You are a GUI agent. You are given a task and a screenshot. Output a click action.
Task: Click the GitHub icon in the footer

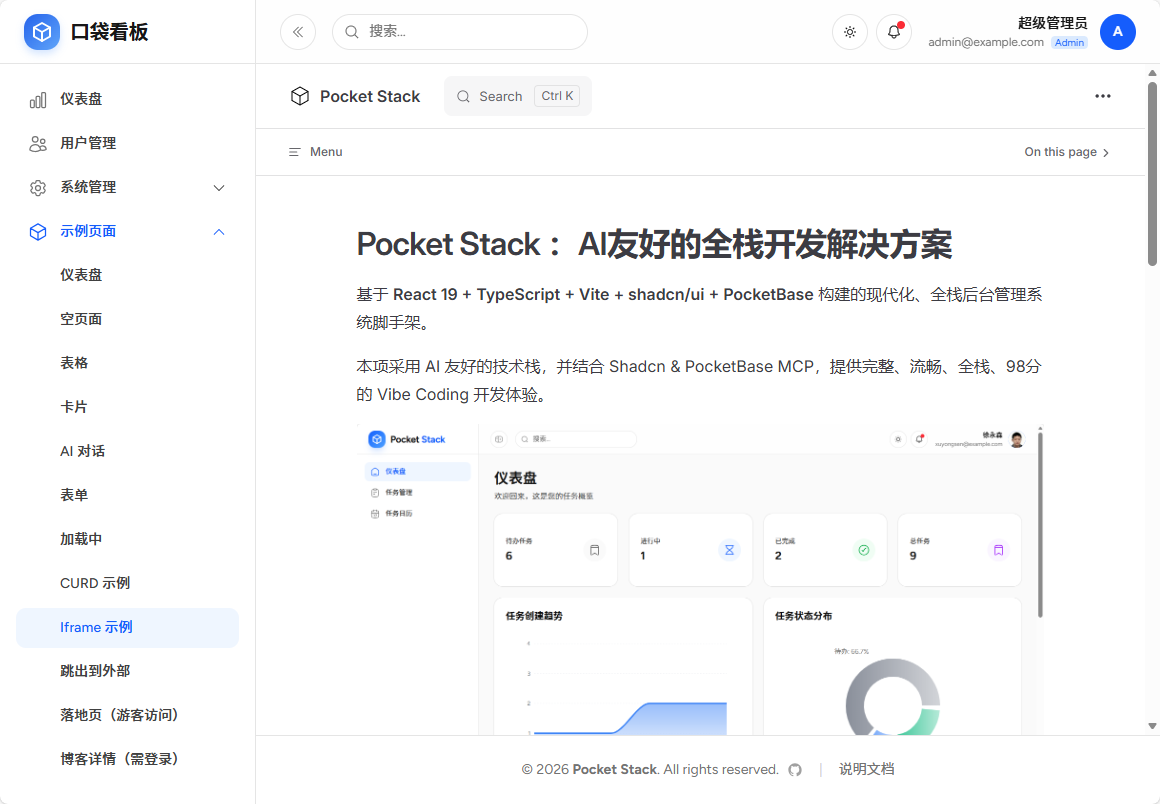click(x=795, y=769)
